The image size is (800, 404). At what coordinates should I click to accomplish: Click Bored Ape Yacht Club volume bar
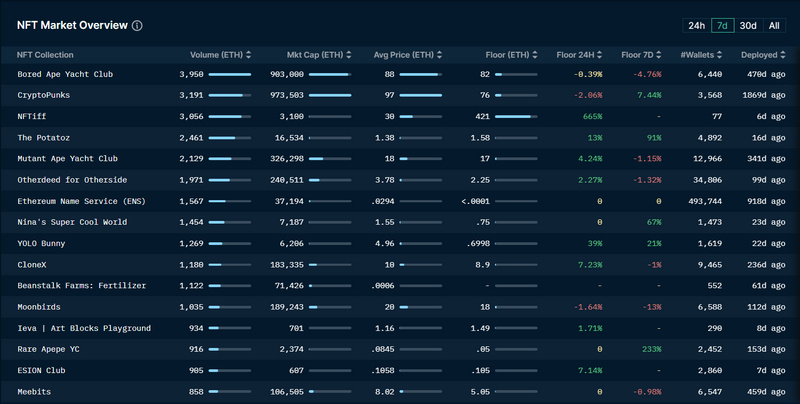pyautogui.click(x=230, y=74)
